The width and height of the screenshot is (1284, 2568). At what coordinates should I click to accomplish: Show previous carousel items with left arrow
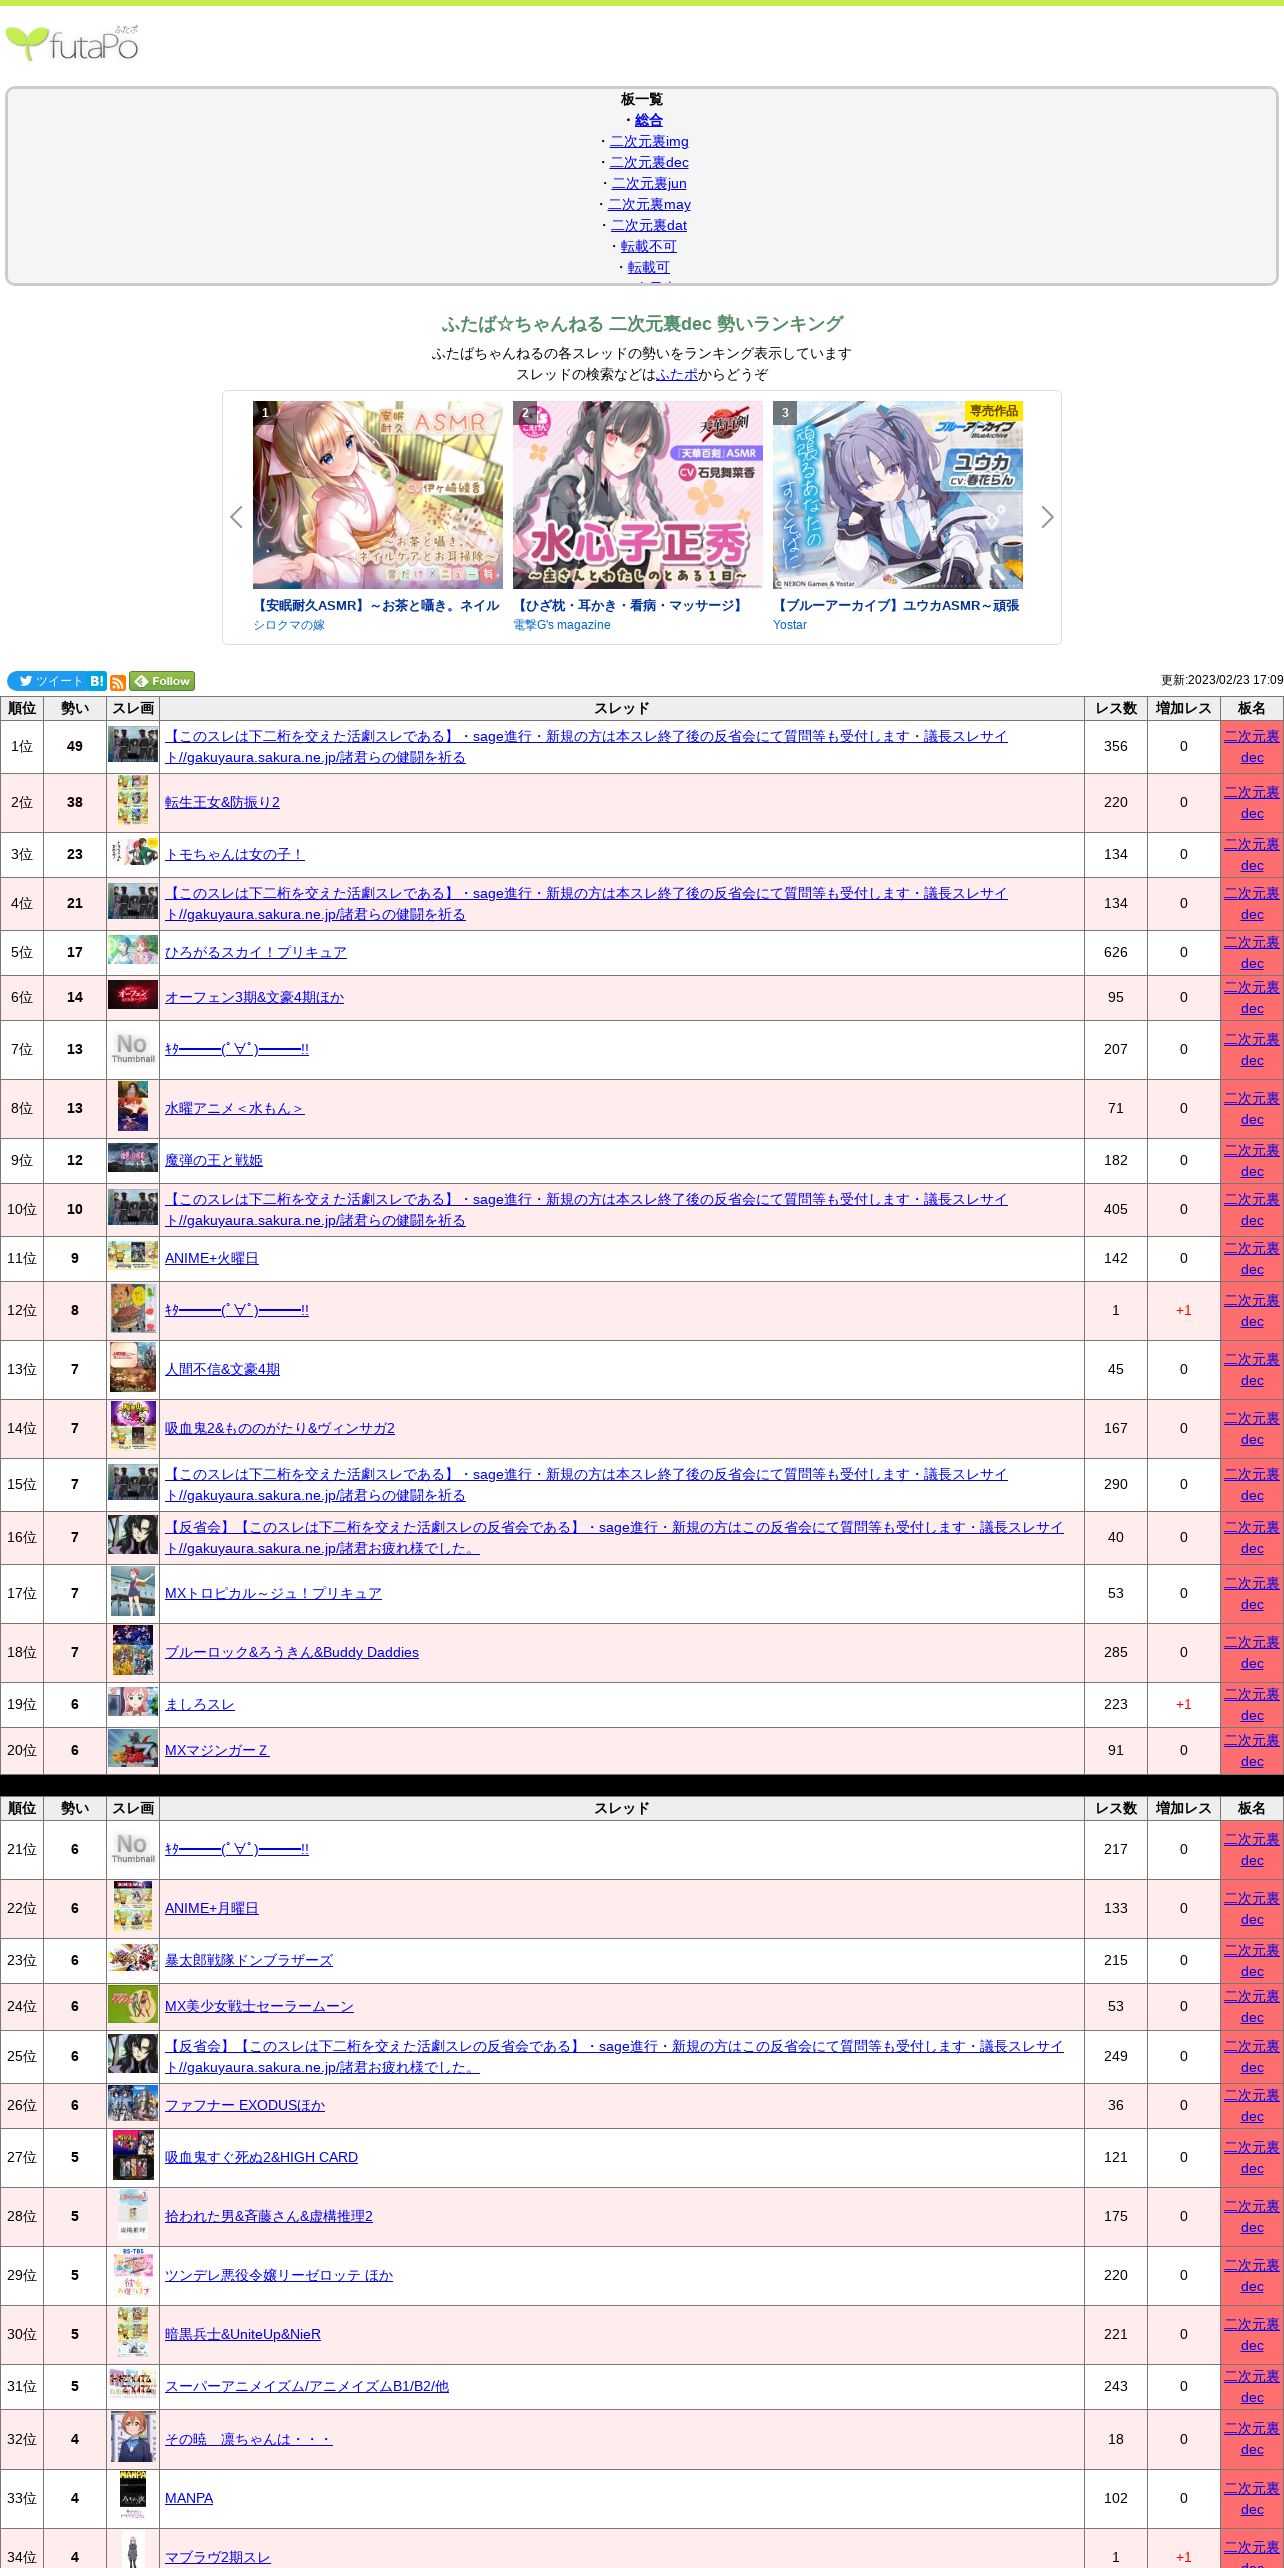236,517
